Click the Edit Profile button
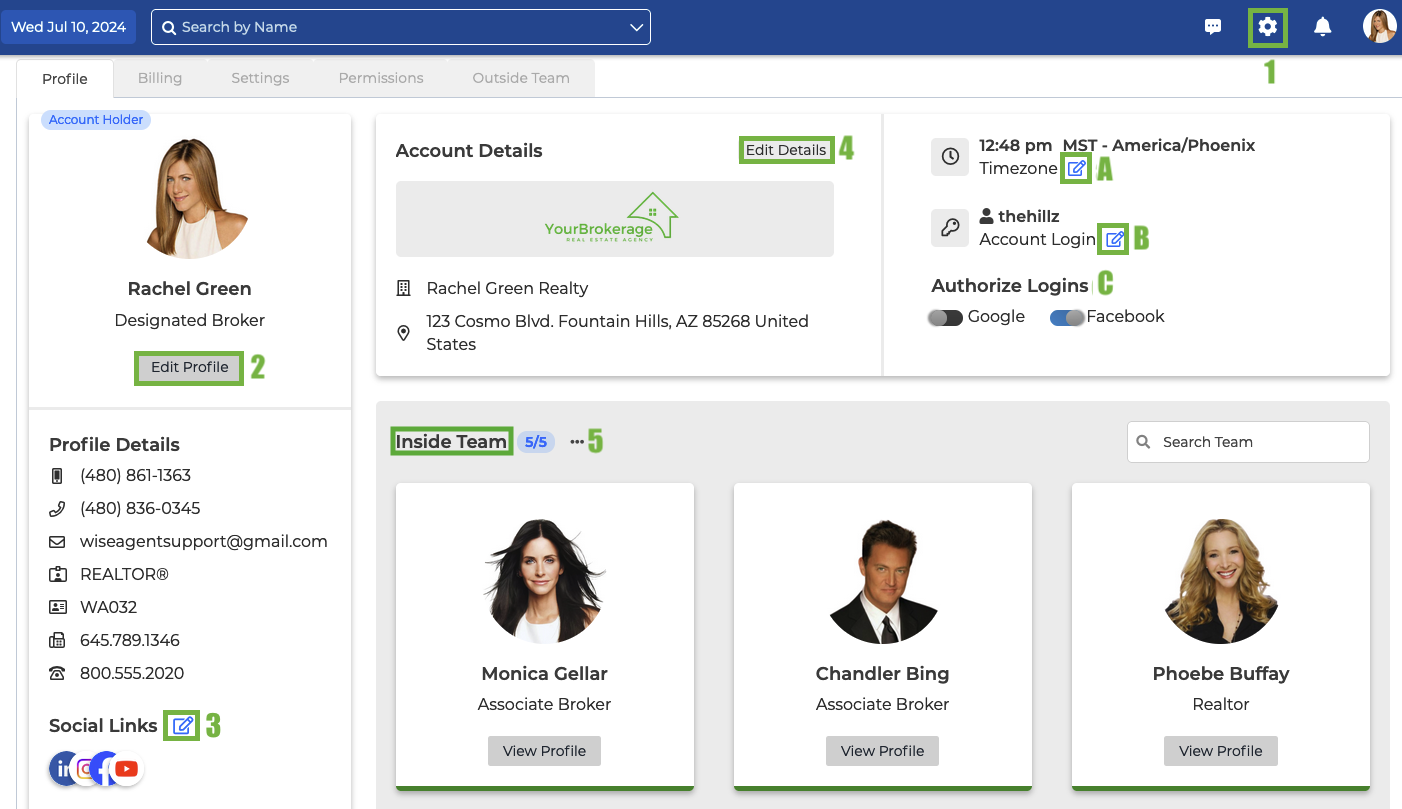Screen dimensions: 1402x809 point(190,367)
